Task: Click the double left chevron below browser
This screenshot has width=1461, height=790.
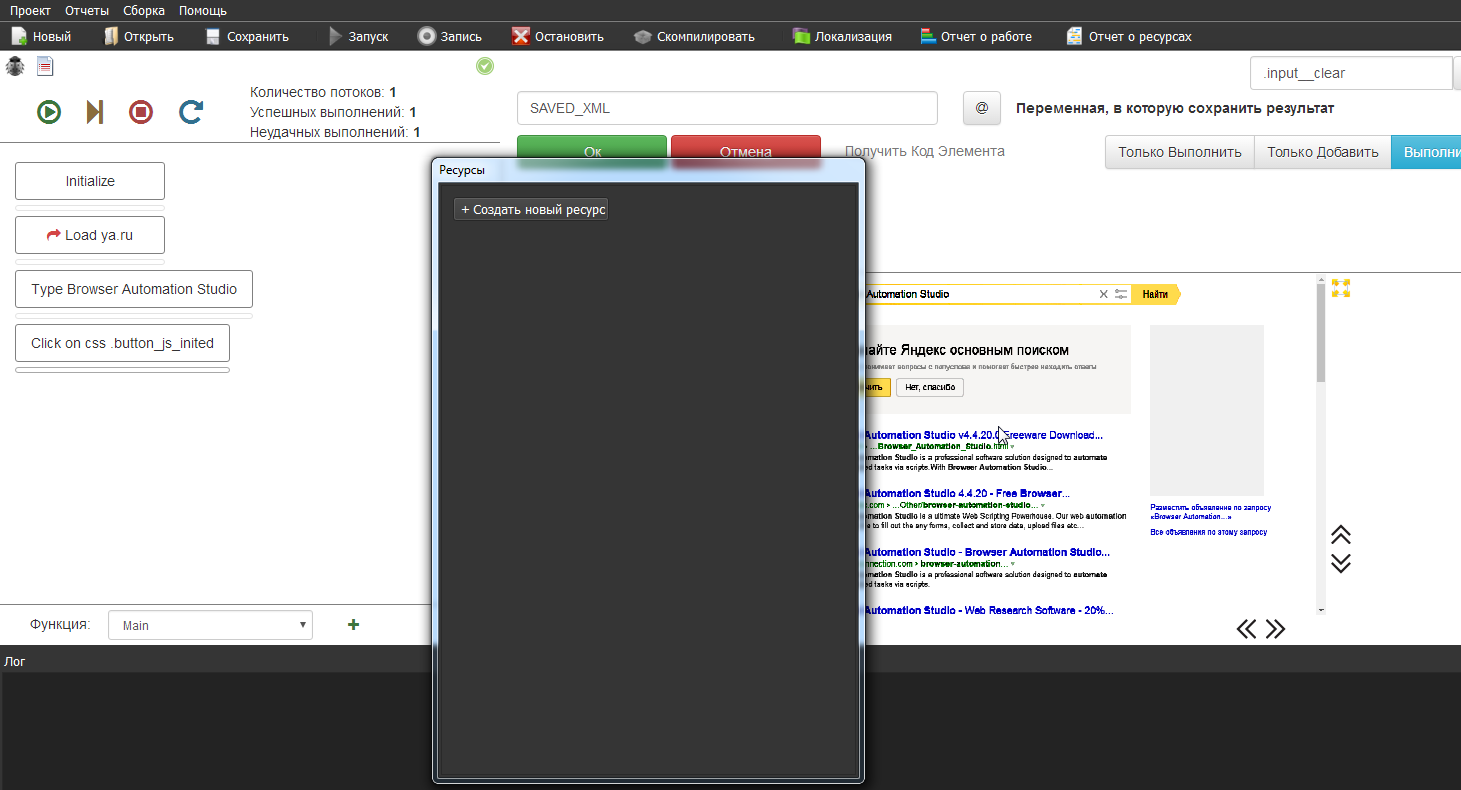Action: point(1246,629)
